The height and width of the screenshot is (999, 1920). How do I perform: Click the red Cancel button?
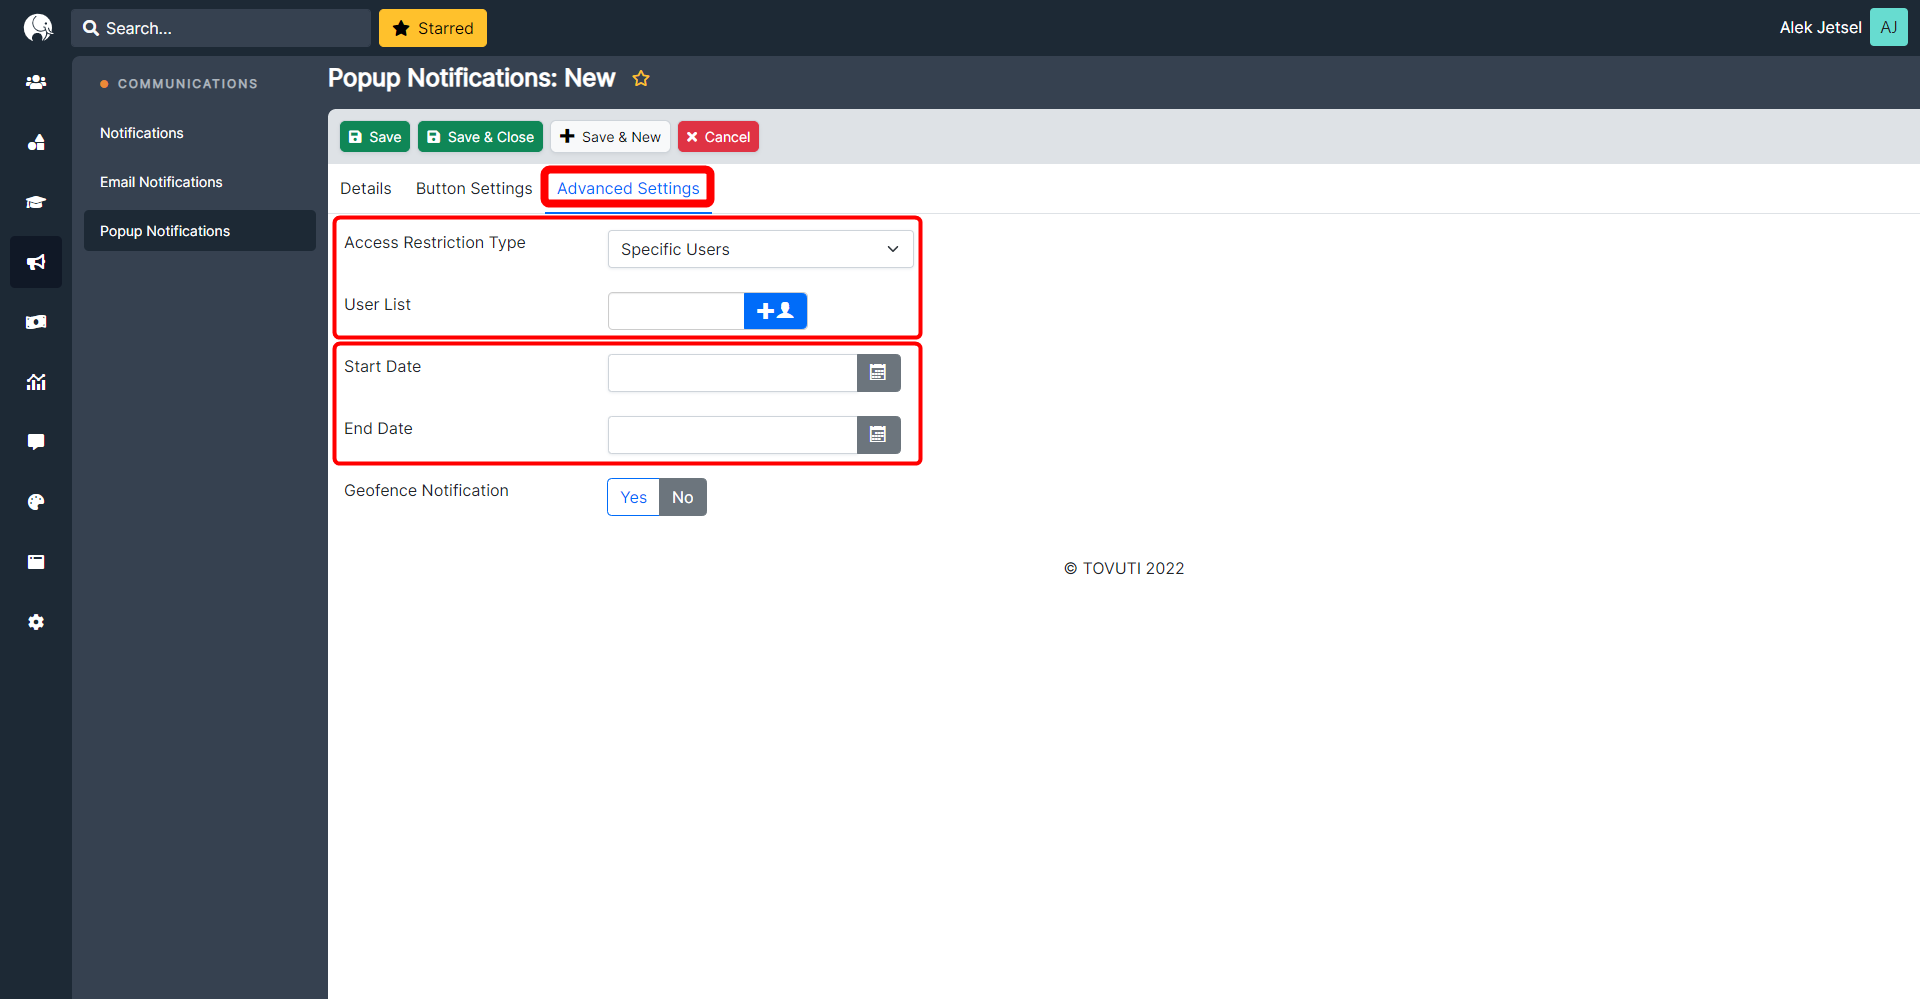[718, 137]
